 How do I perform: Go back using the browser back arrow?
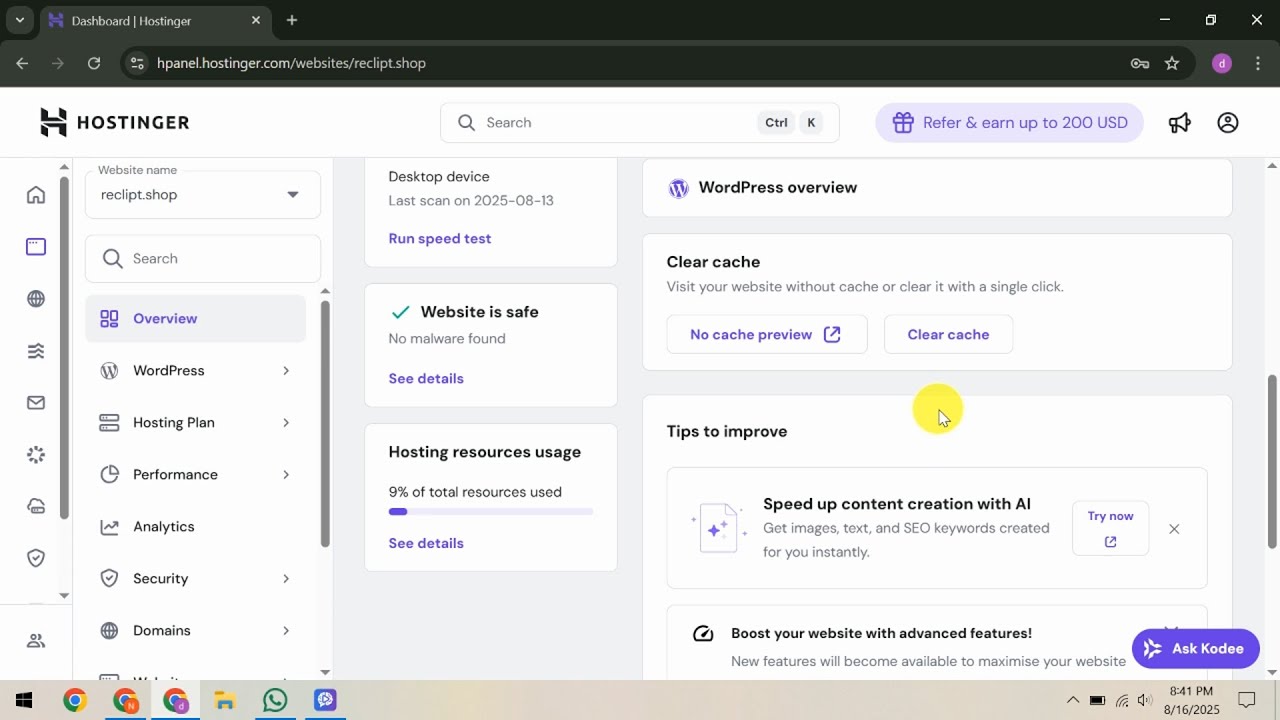click(23, 63)
